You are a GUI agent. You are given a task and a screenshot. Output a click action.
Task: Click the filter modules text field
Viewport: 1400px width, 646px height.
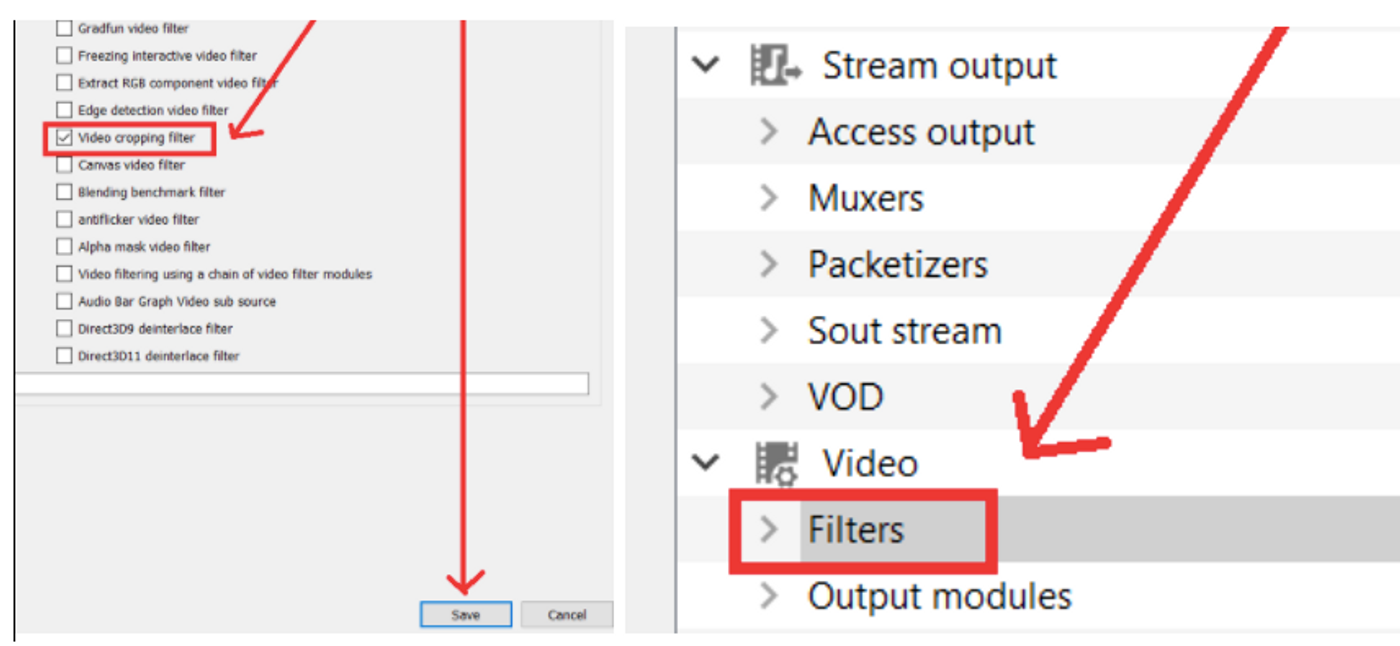(300, 384)
